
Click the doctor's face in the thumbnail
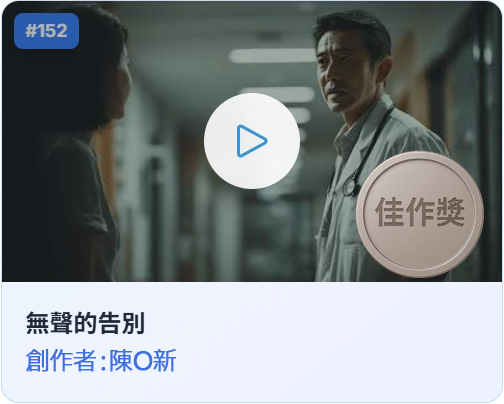point(345,75)
